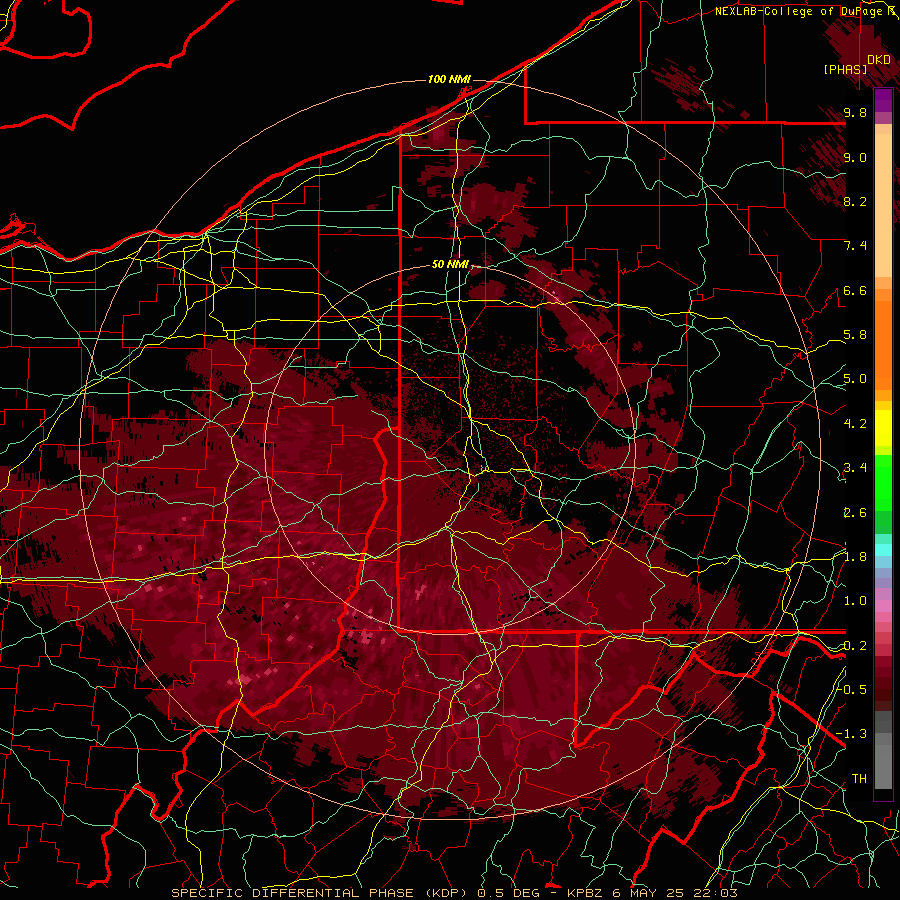Image resolution: width=900 pixels, height=900 pixels.
Task: Click the 8.2 value on the color scale
Action: pyautogui.click(x=855, y=201)
